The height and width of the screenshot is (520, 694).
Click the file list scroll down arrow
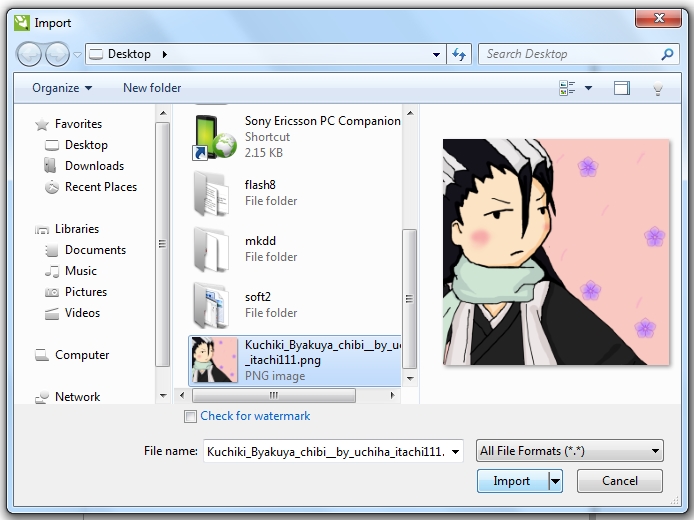point(410,378)
